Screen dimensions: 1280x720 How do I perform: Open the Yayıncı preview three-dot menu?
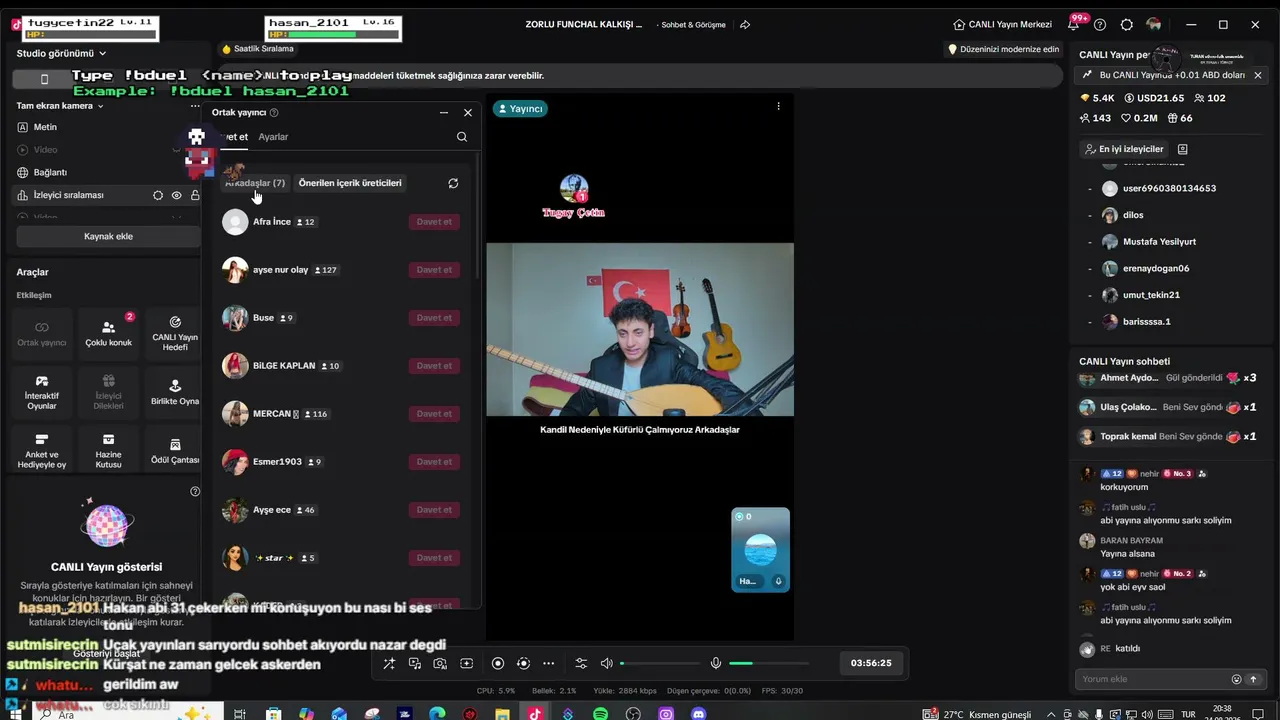point(778,106)
